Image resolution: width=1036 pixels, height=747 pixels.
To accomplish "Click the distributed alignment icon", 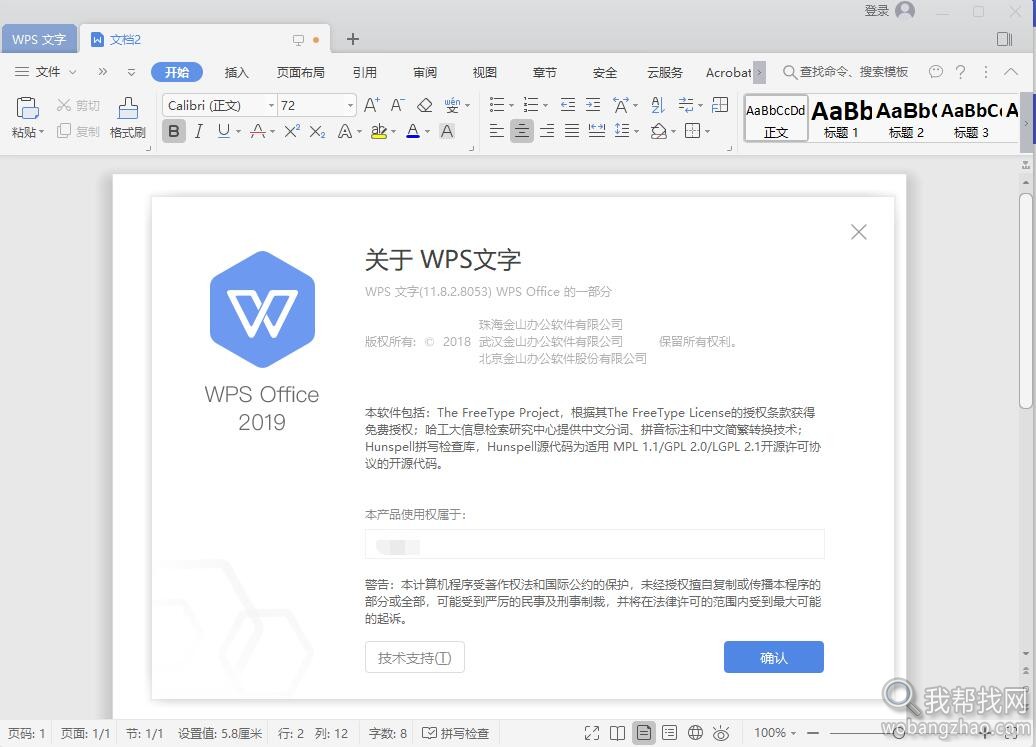I will click(597, 131).
